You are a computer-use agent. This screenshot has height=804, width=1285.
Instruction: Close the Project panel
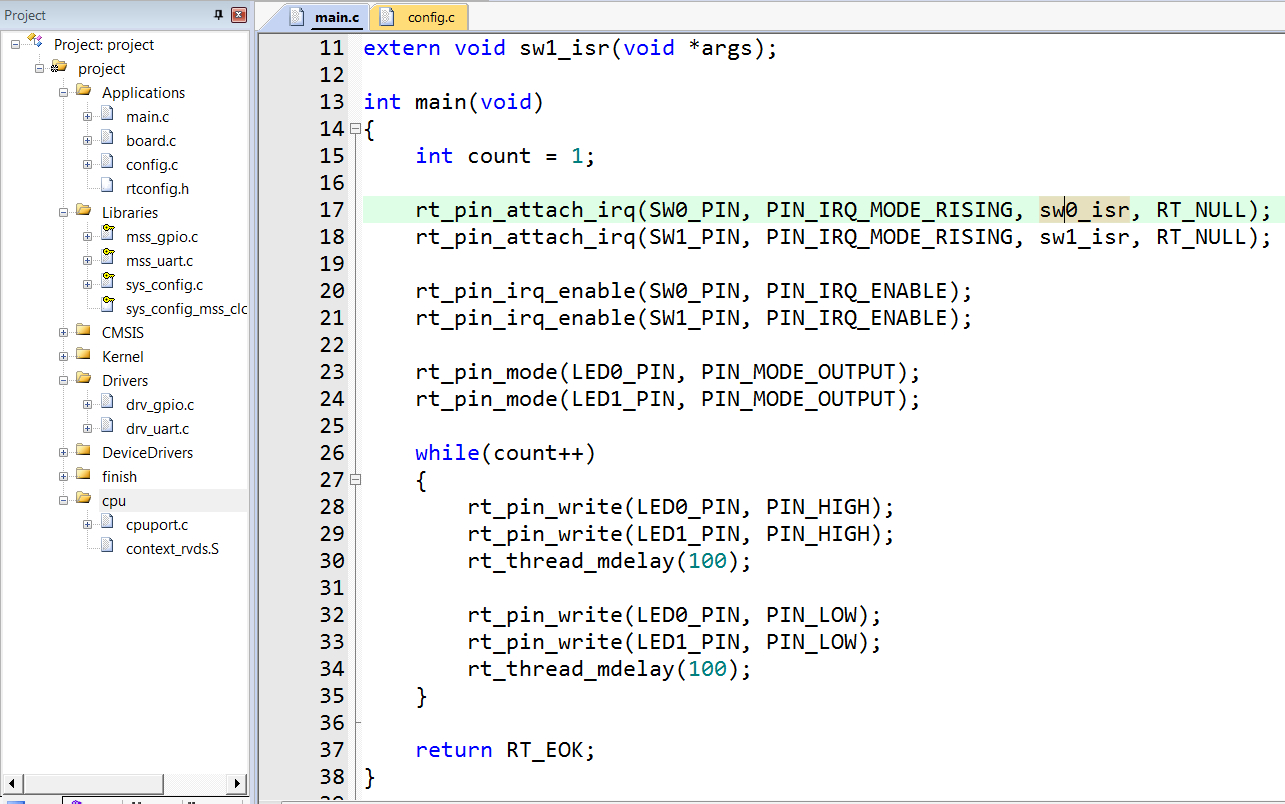(239, 15)
